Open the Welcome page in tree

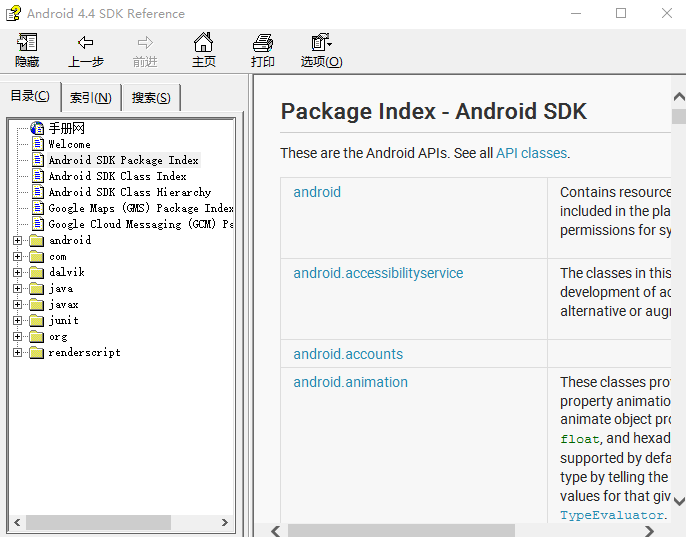[x=69, y=144]
